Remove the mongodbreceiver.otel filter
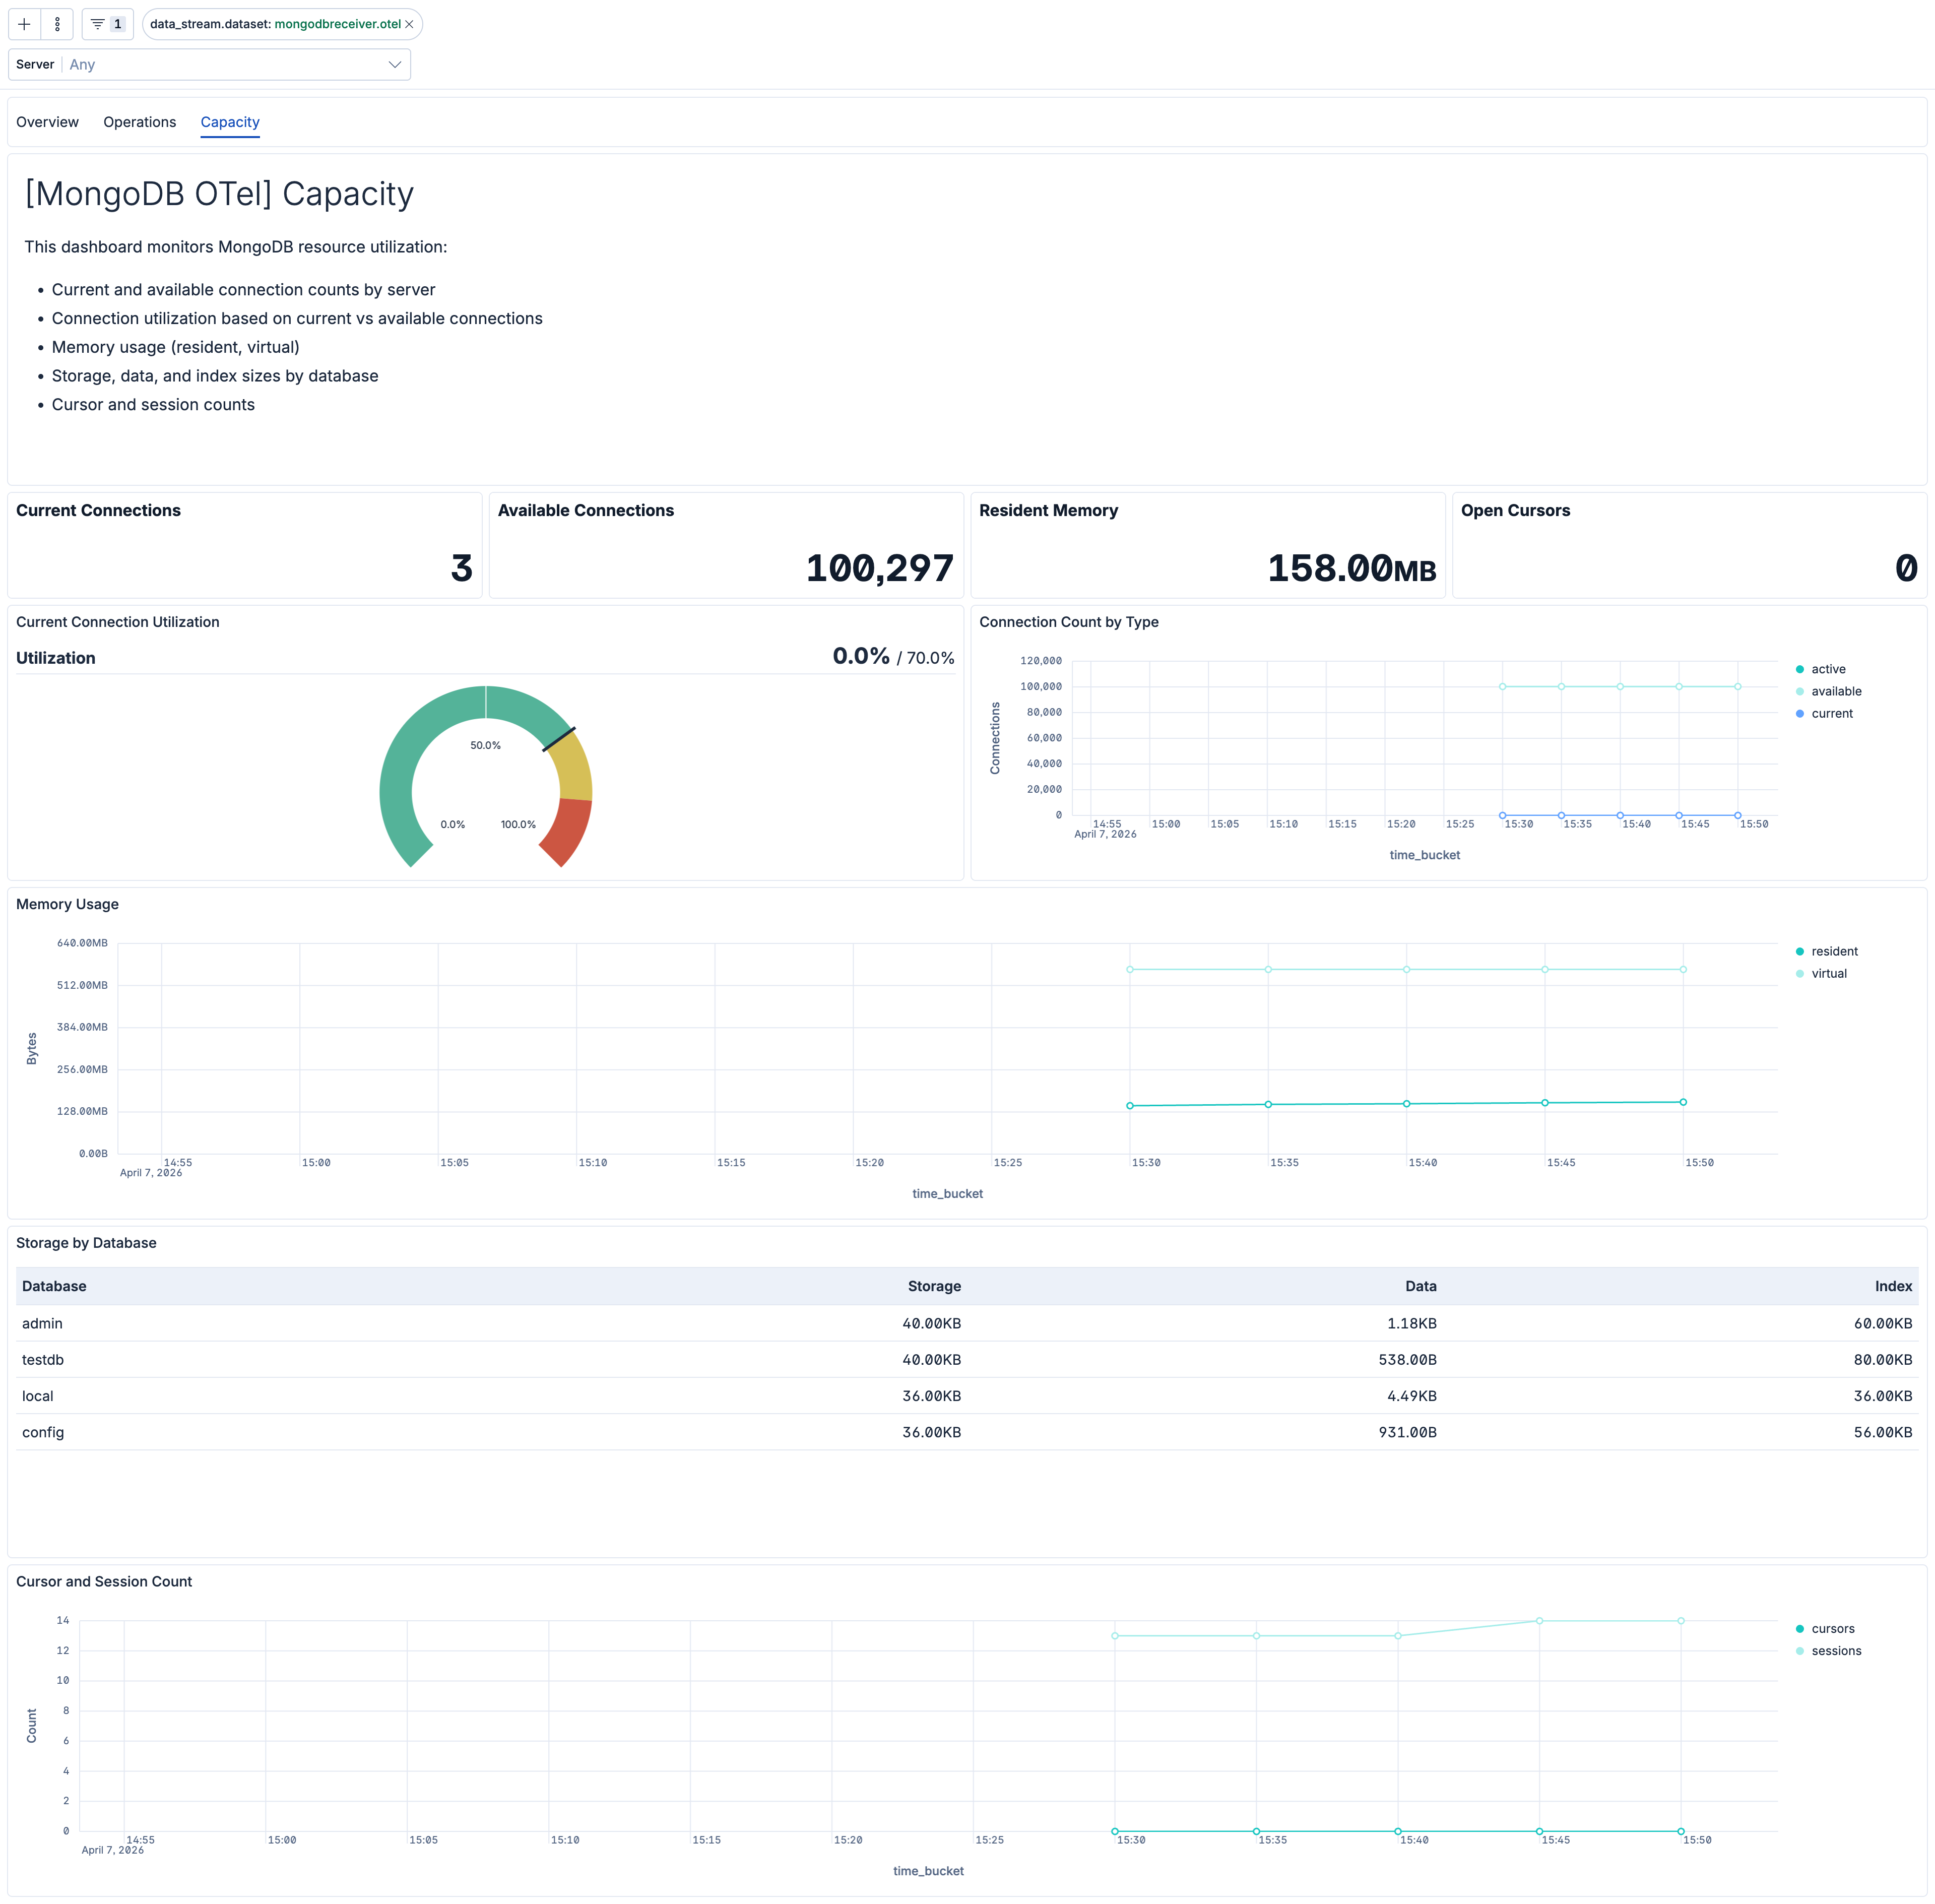 point(409,23)
